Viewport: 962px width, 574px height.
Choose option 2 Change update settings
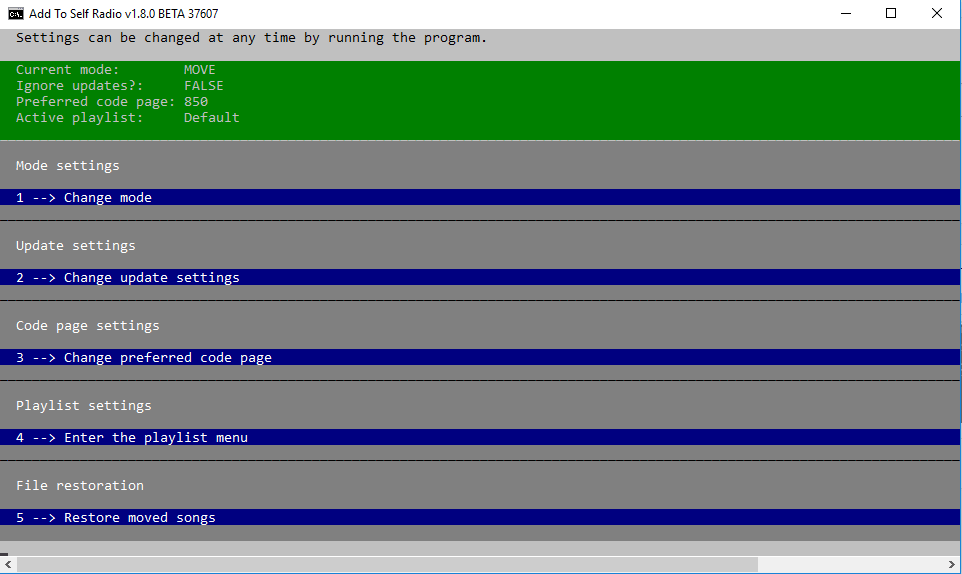(128, 278)
